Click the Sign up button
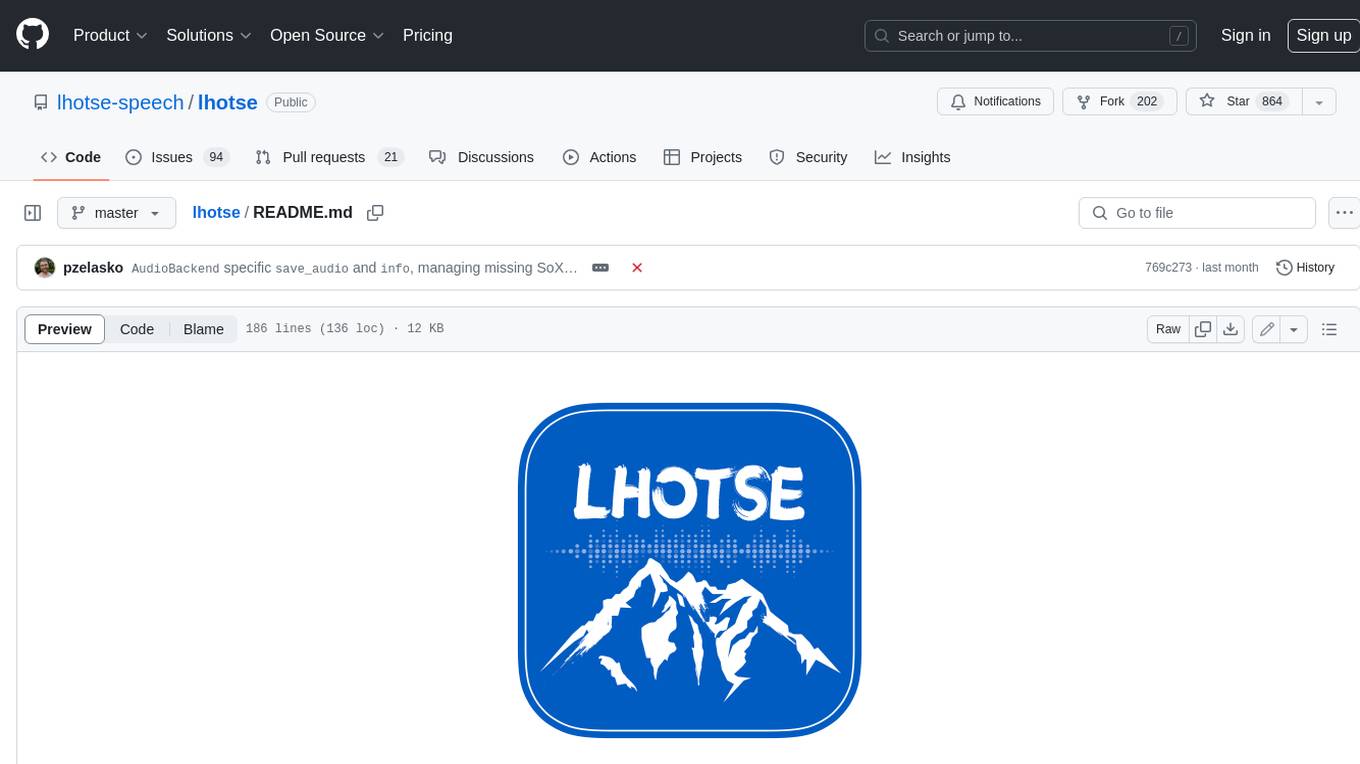This screenshot has width=1360, height=764. pyautogui.click(x=1323, y=35)
